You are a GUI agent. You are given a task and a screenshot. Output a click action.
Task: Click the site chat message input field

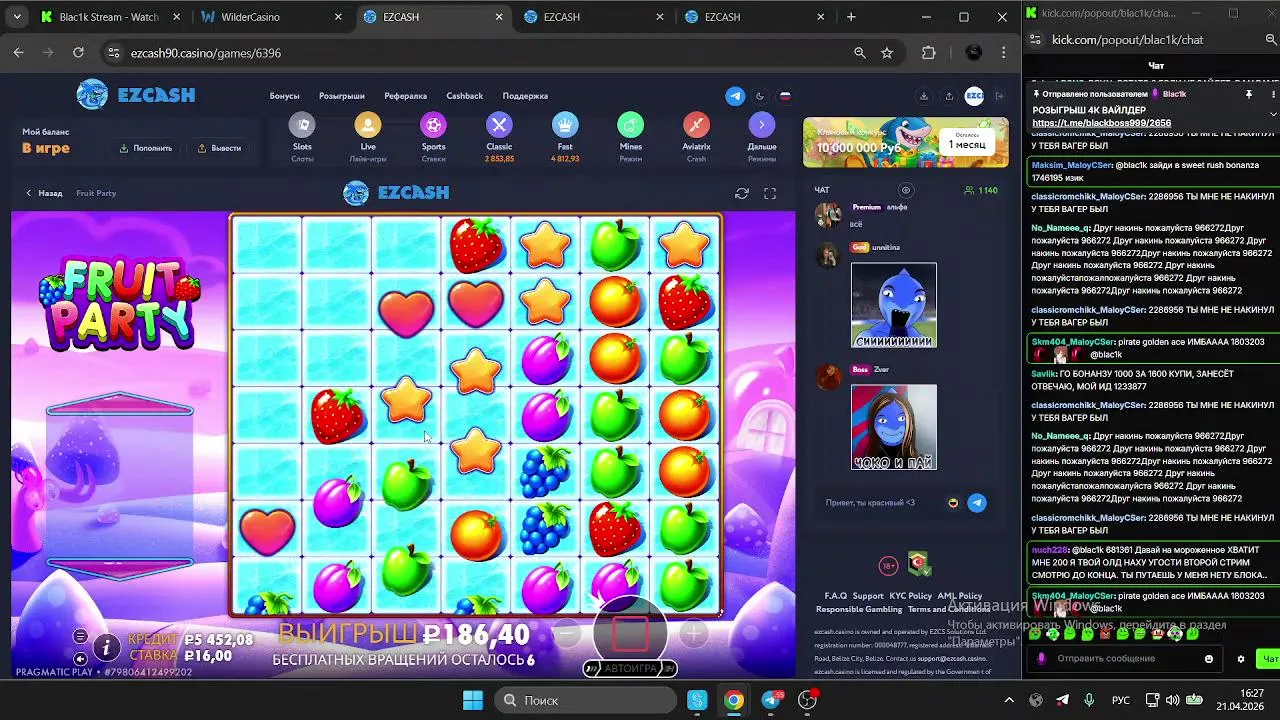click(x=881, y=503)
